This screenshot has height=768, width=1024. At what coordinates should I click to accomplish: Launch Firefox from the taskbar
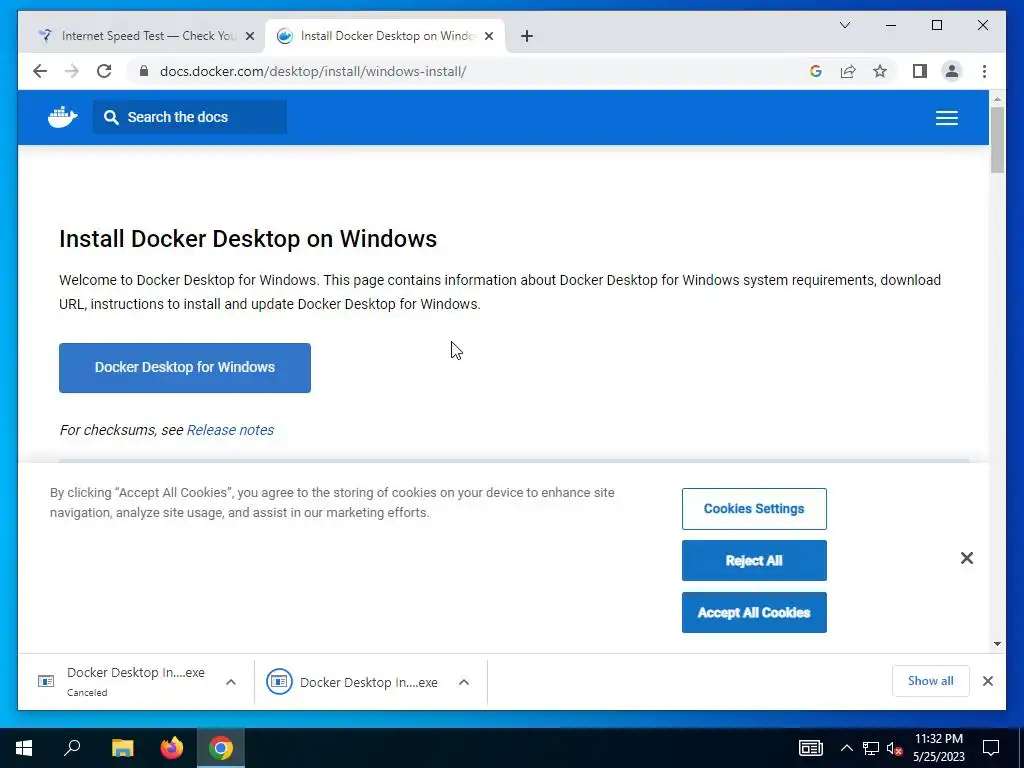172,748
